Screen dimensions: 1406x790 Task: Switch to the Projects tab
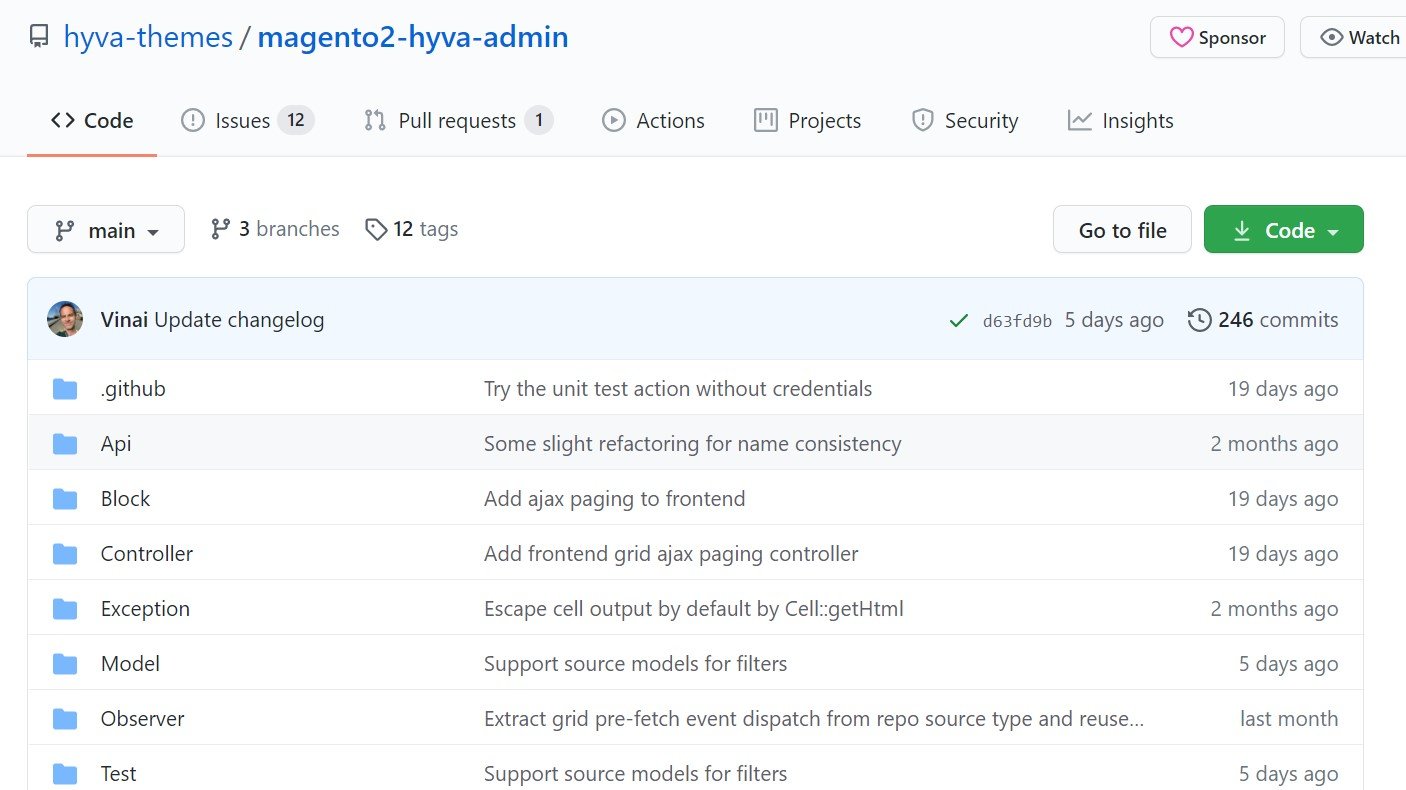[807, 121]
